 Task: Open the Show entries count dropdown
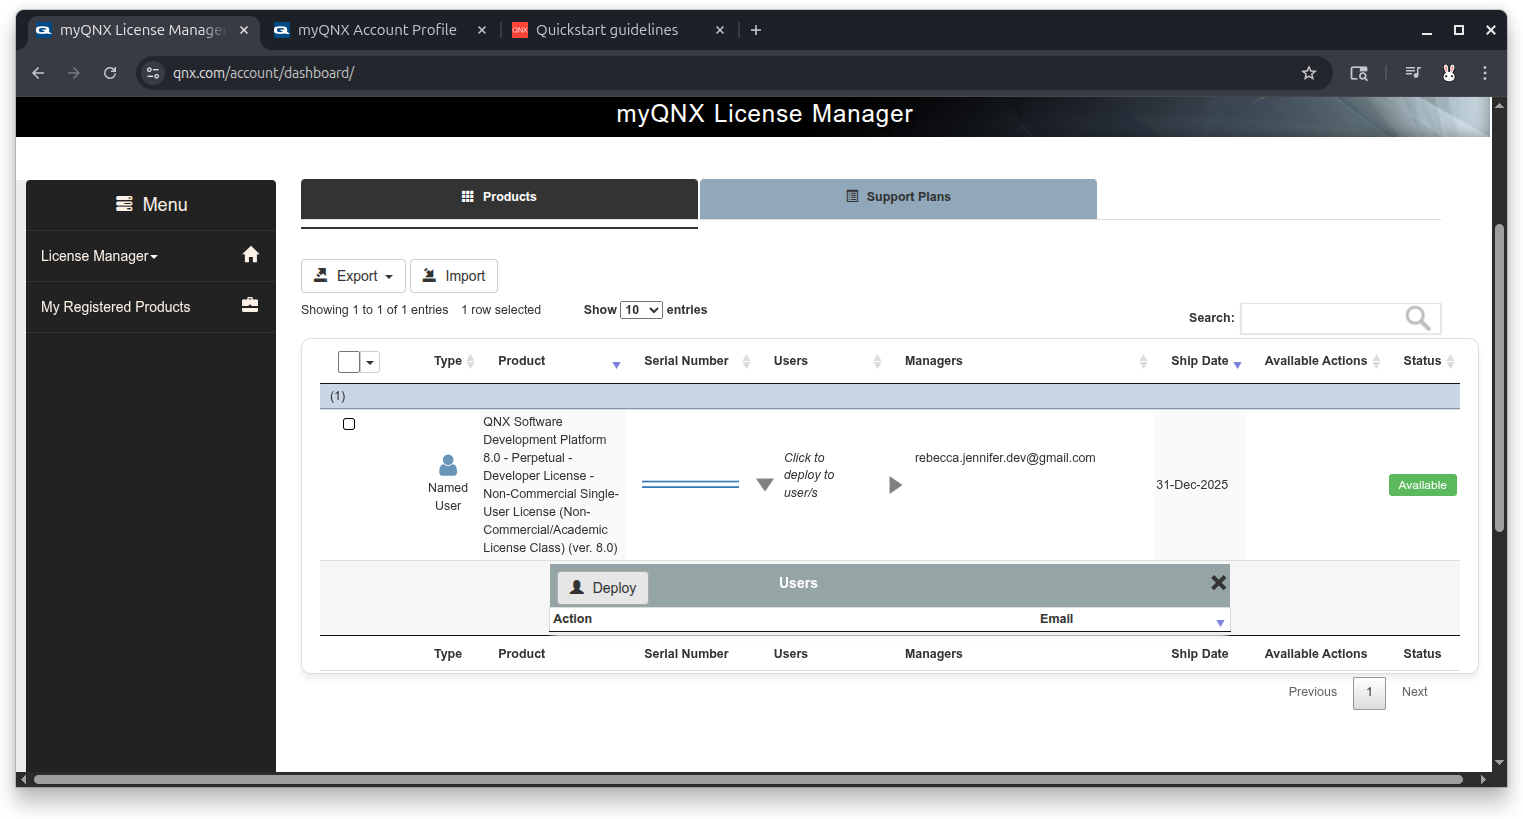click(641, 310)
